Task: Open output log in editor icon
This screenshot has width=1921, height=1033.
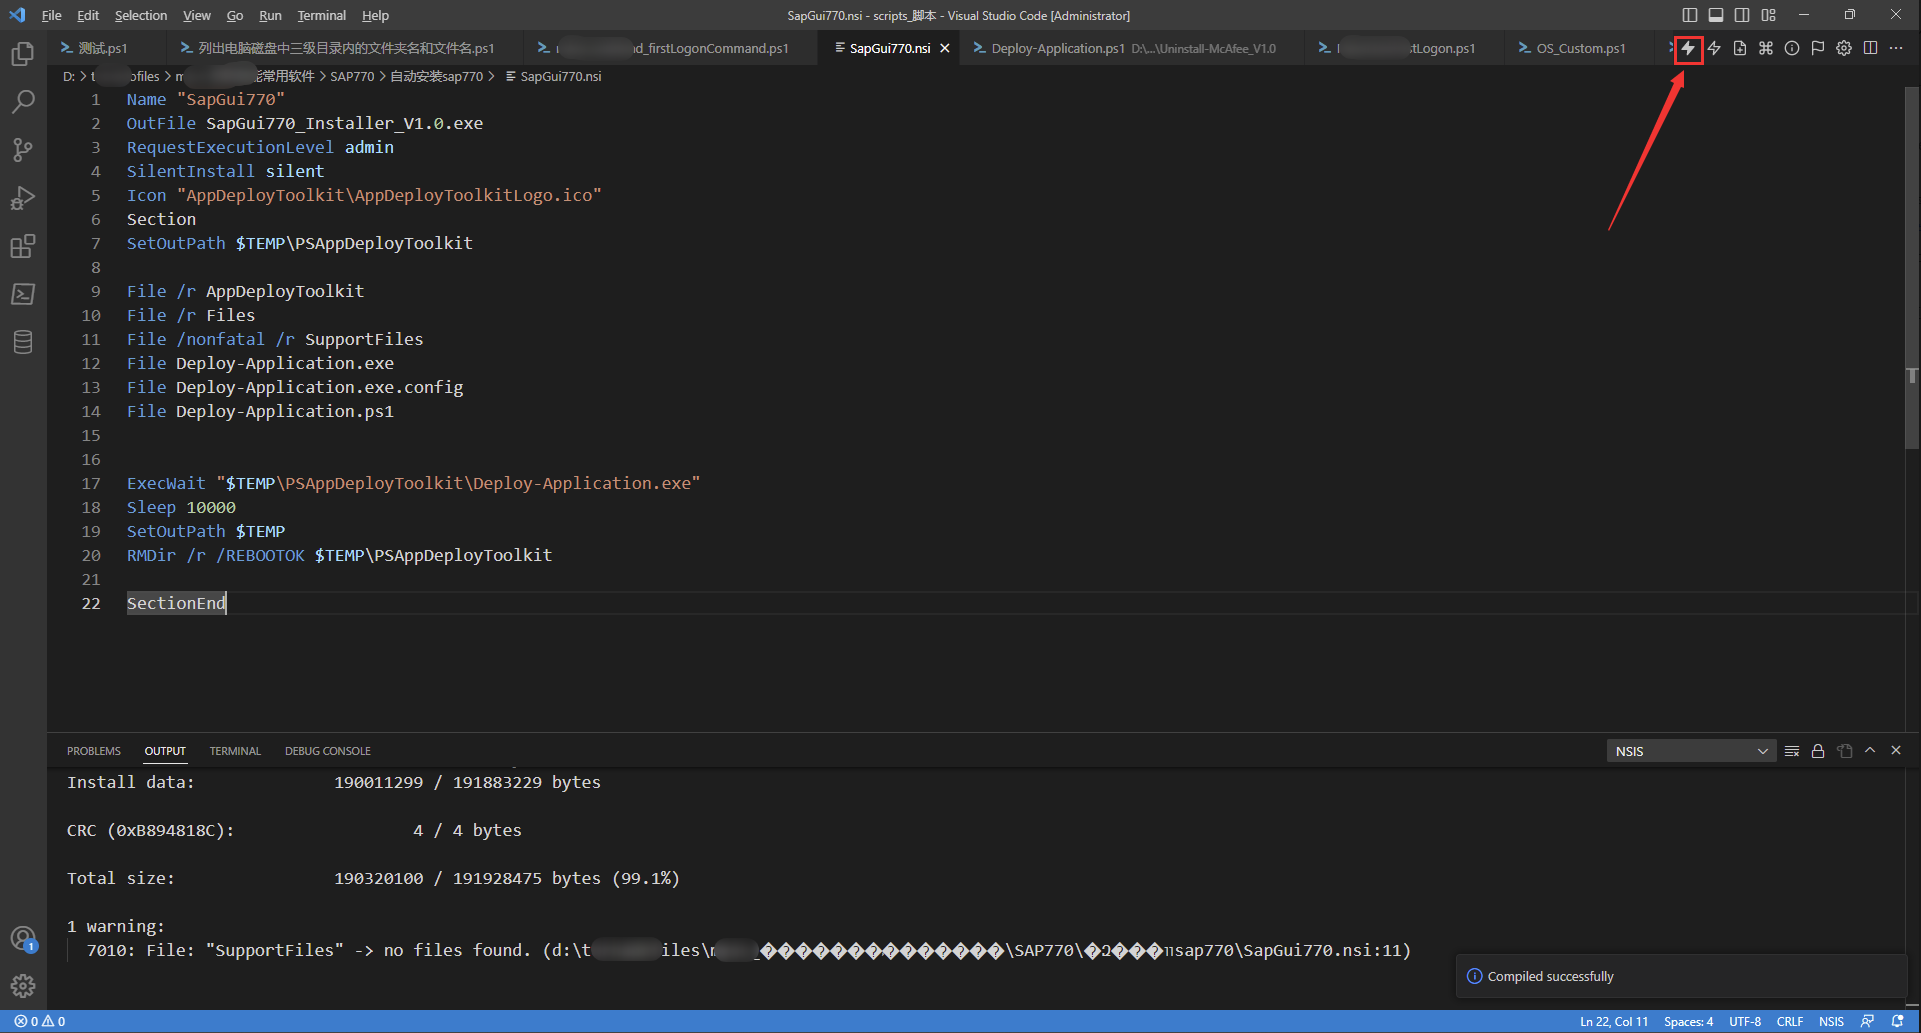Action: pyautogui.click(x=1844, y=751)
